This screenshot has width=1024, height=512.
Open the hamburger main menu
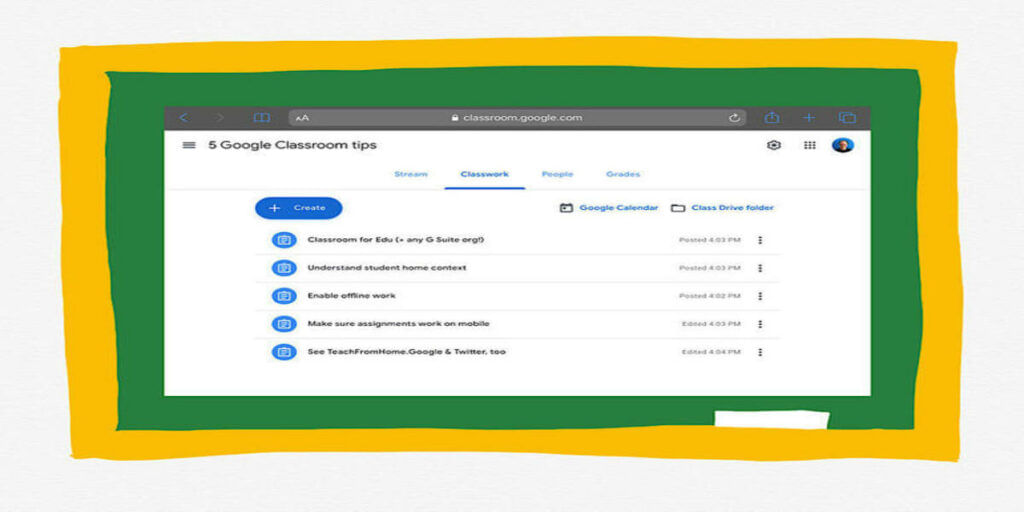(189, 145)
